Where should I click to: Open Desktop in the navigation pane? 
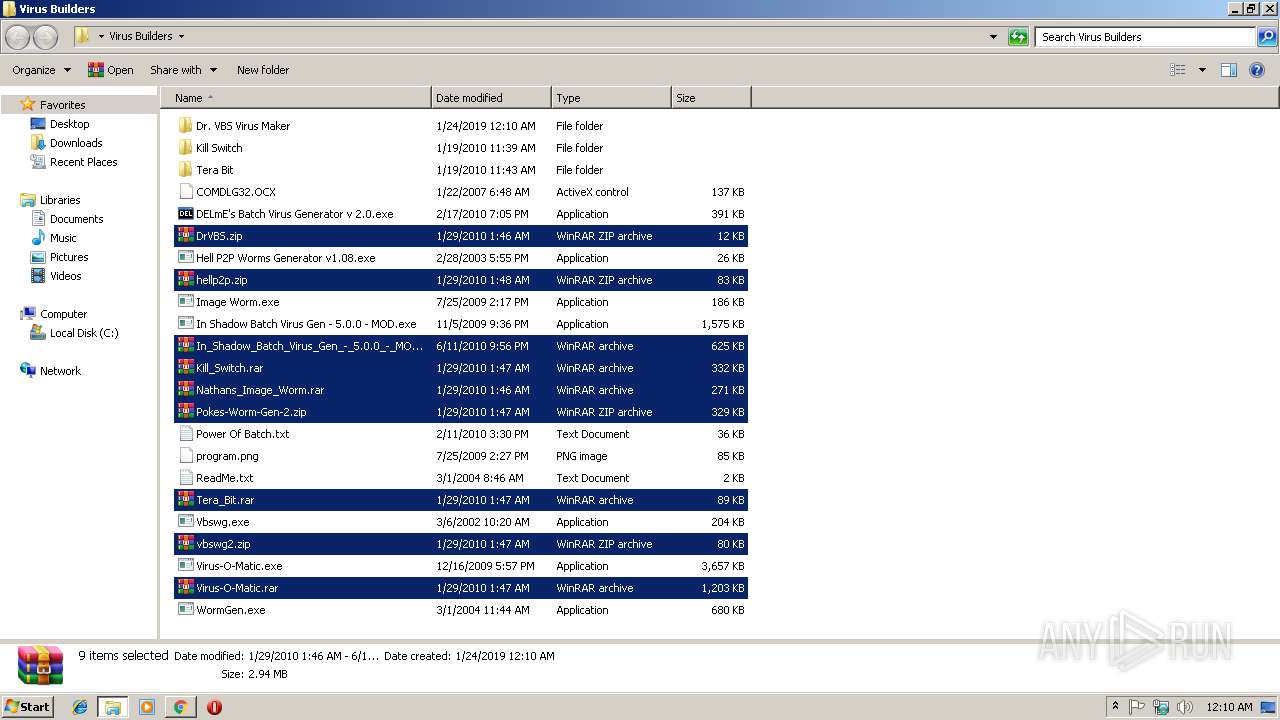pyautogui.click(x=69, y=124)
